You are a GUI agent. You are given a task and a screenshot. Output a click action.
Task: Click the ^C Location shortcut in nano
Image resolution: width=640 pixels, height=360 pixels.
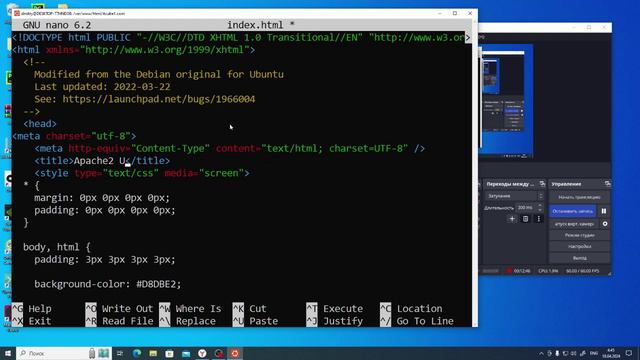tap(411, 309)
